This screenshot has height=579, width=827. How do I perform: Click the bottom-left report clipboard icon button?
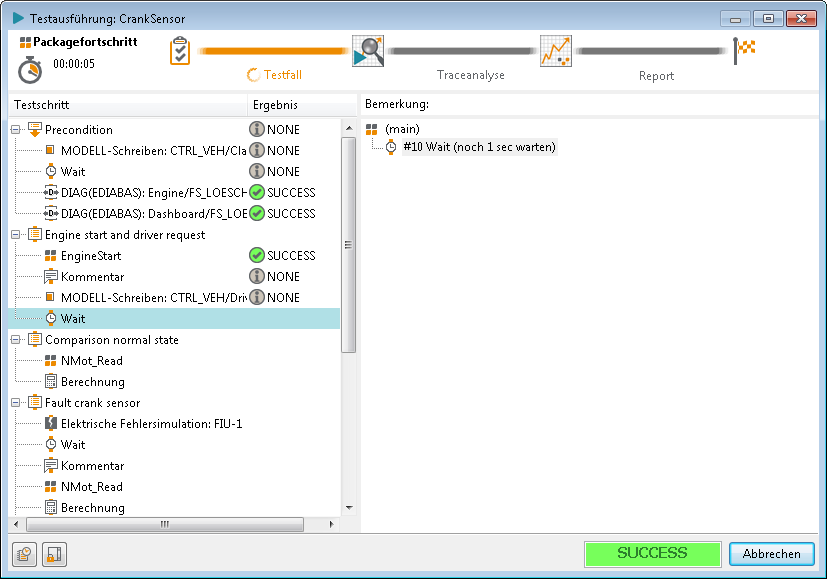(24, 554)
